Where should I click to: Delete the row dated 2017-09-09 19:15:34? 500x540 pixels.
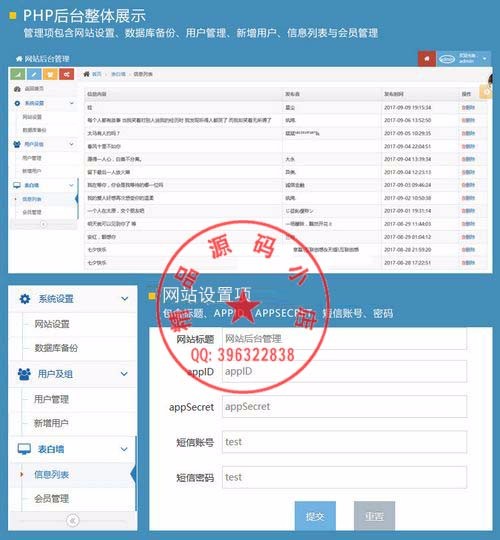(468, 108)
